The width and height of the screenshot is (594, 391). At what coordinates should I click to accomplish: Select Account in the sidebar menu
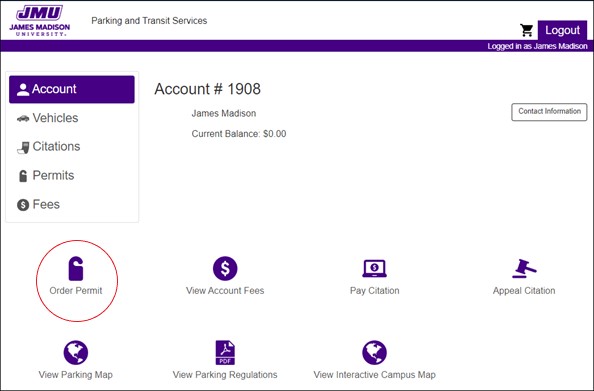tap(72, 89)
